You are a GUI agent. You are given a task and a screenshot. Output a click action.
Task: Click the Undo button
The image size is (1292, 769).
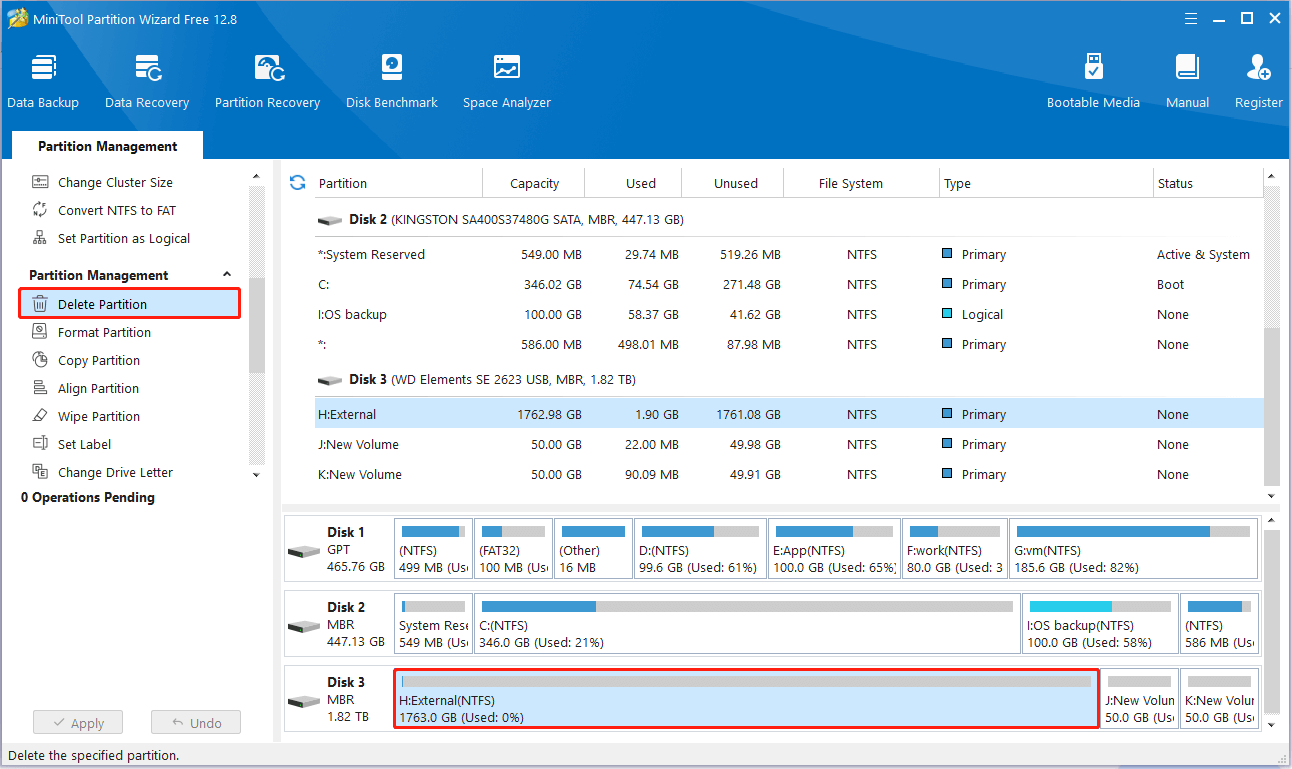196,723
